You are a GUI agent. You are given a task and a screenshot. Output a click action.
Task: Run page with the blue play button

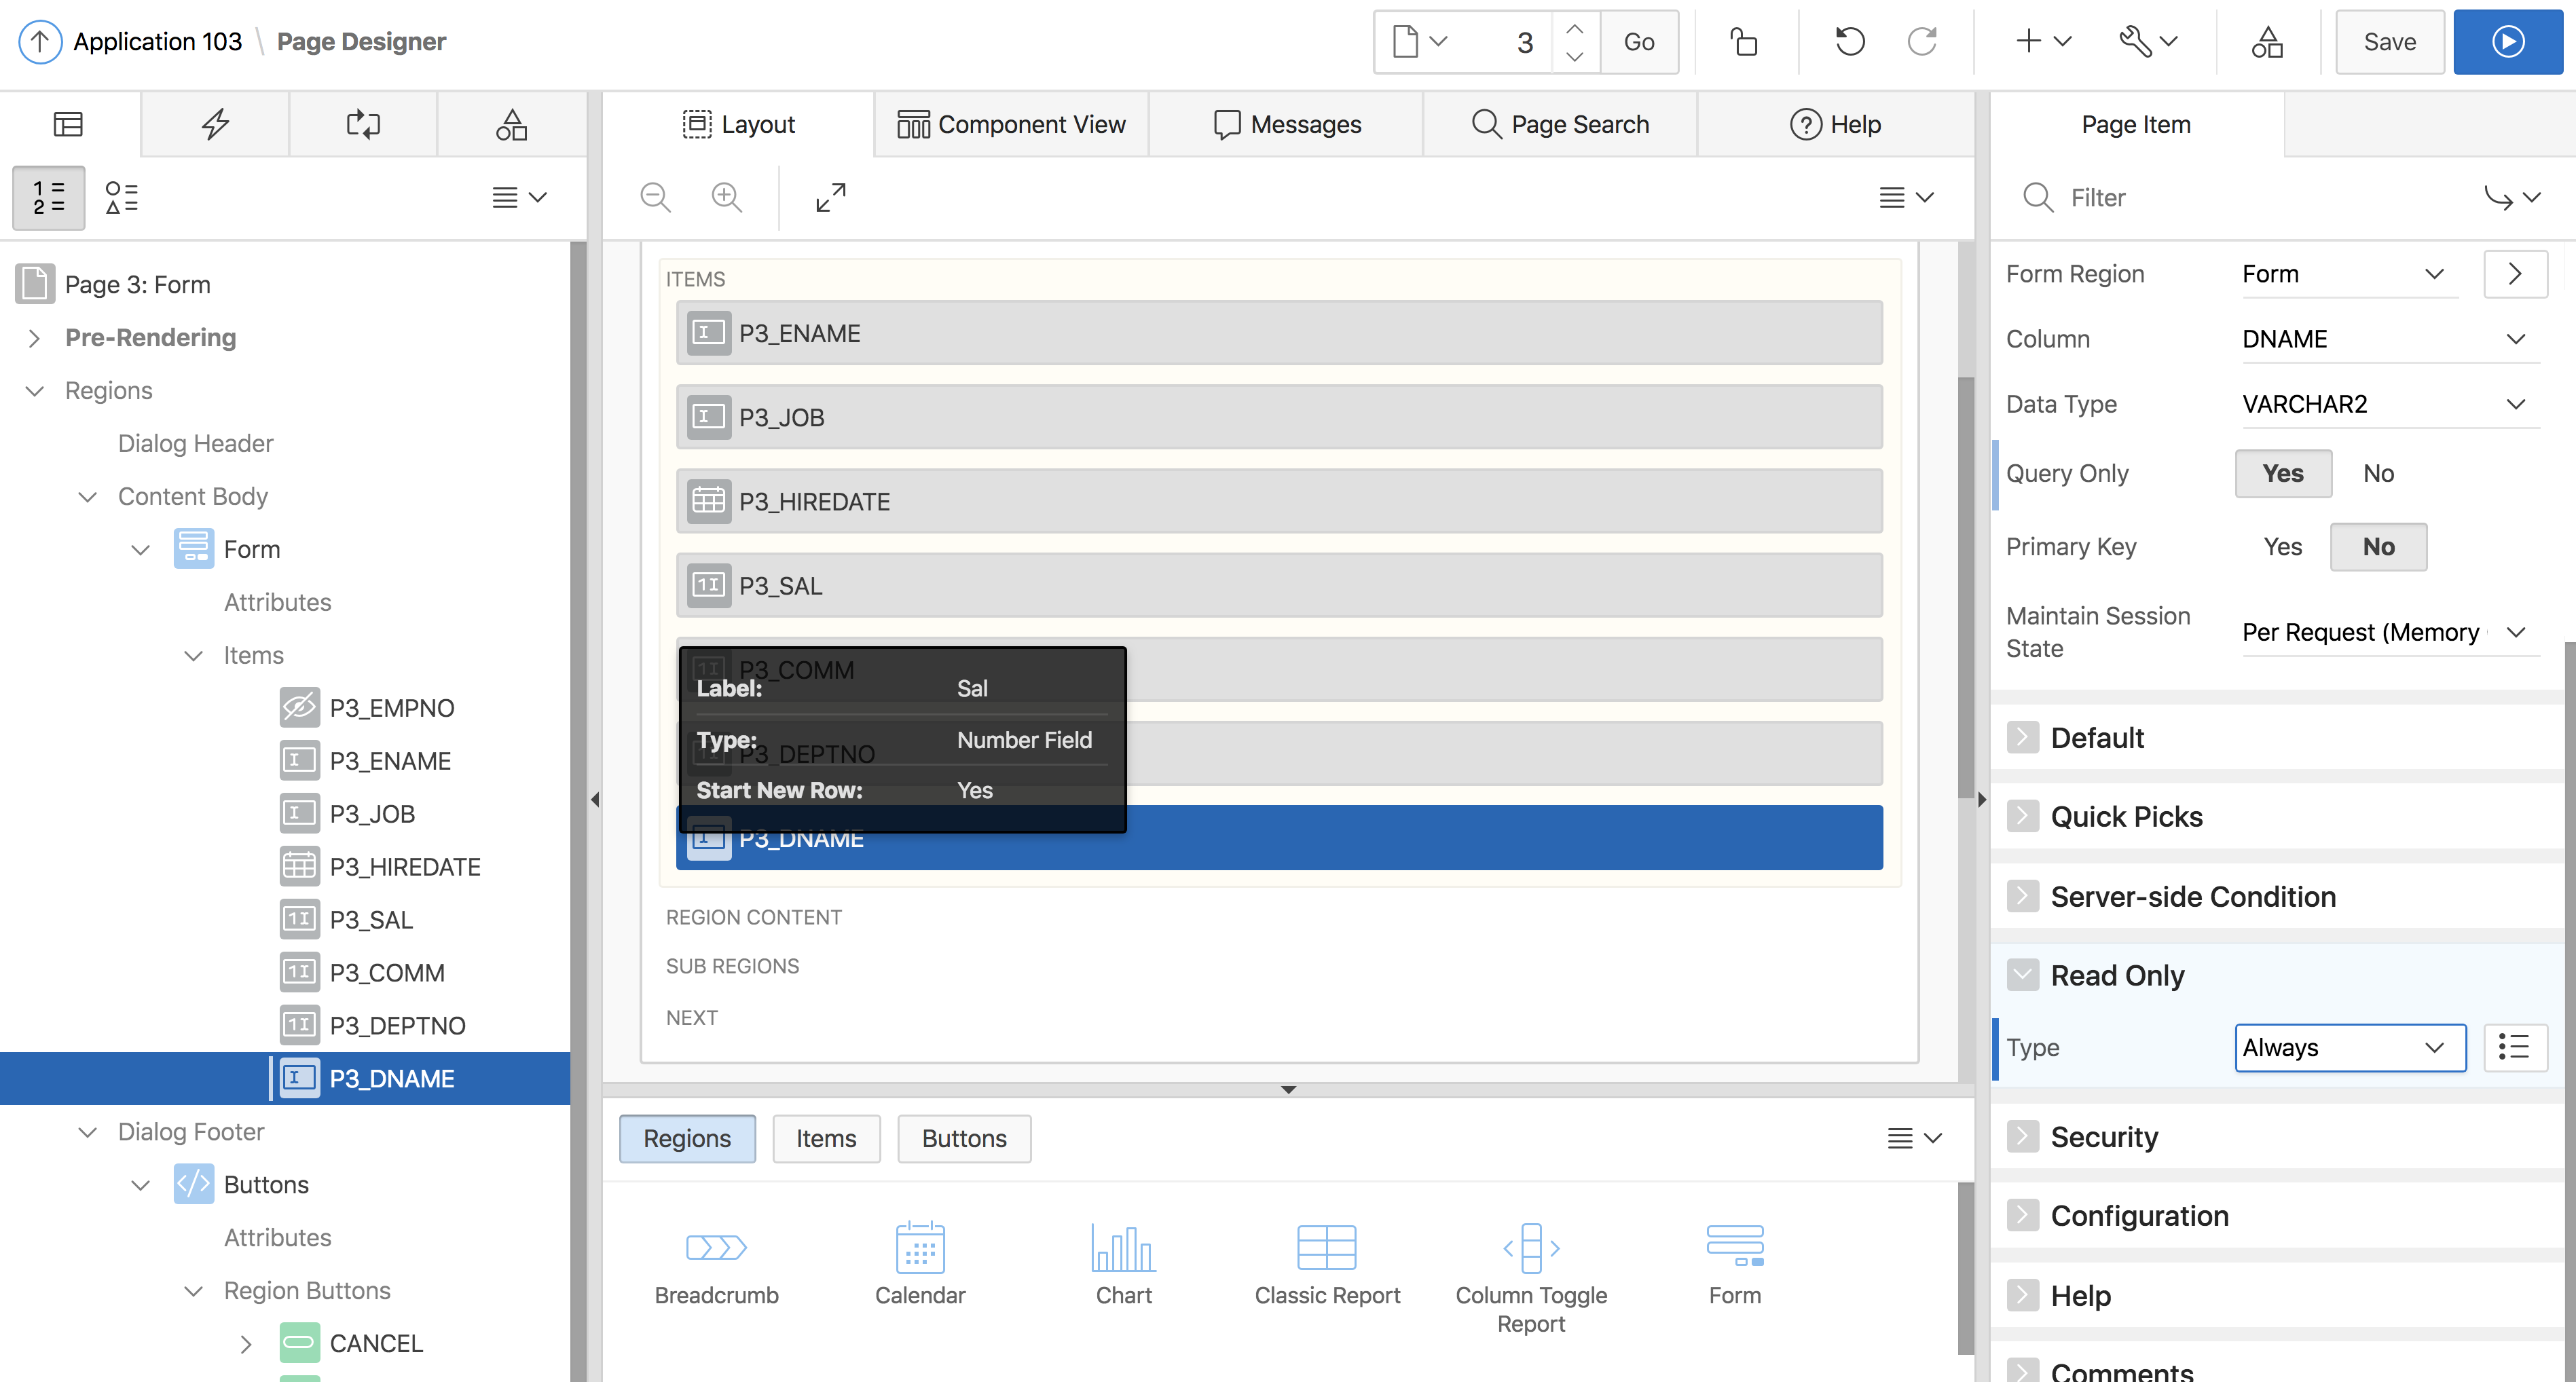pos(2507,42)
